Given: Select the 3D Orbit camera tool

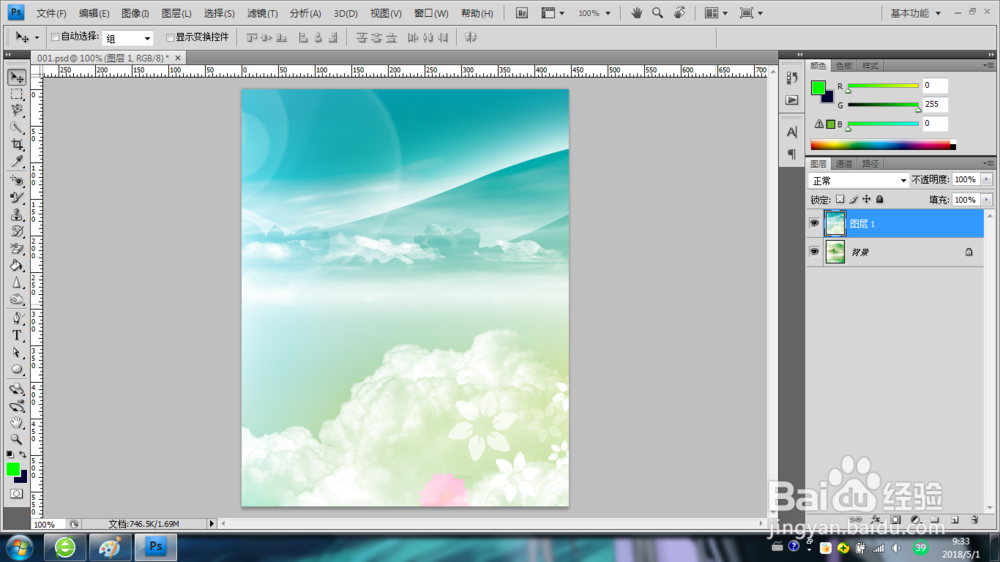Looking at the screenshot, I should (x=17, y=406).
